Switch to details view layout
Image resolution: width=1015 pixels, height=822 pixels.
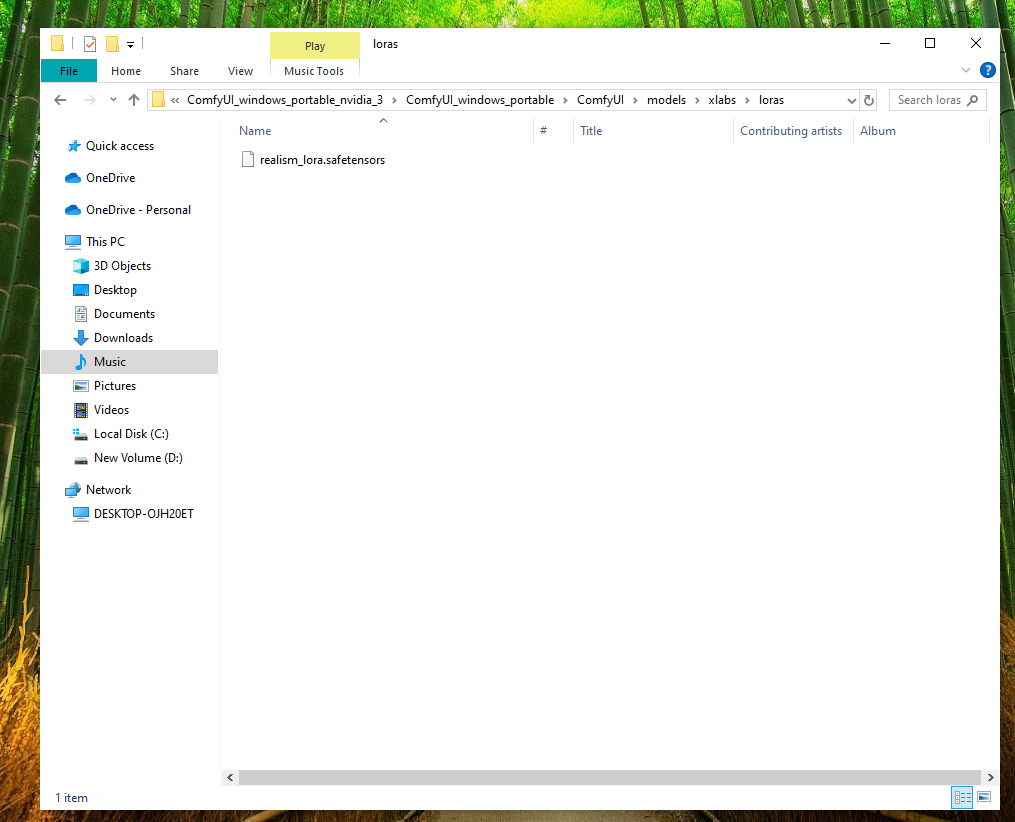point(962,797)
